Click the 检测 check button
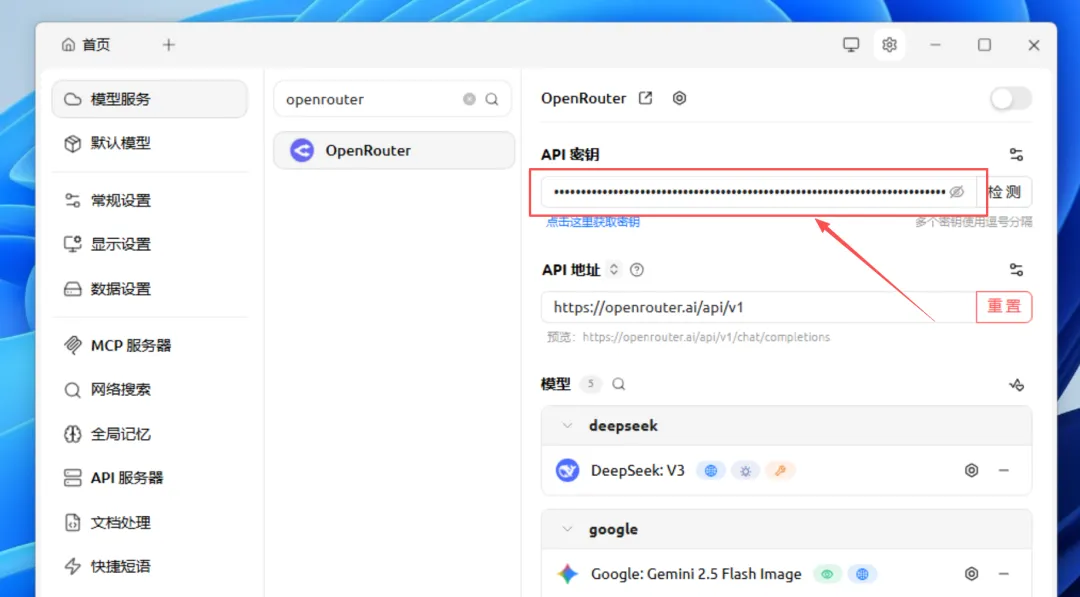This screenshot has height=597, width=1080. [x=1004, y=192]
